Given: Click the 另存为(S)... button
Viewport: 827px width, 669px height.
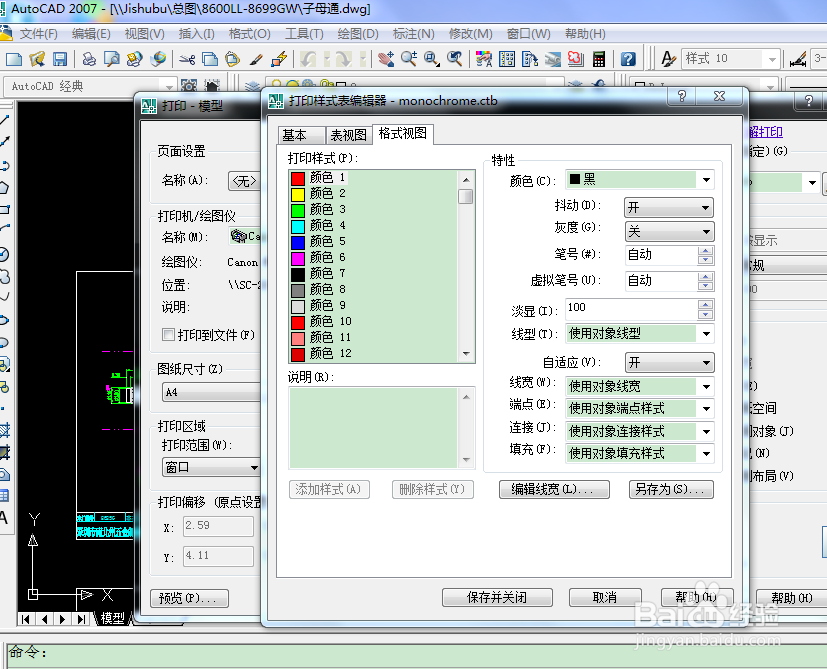Looking at the screenshot, I should click(671, 489).
